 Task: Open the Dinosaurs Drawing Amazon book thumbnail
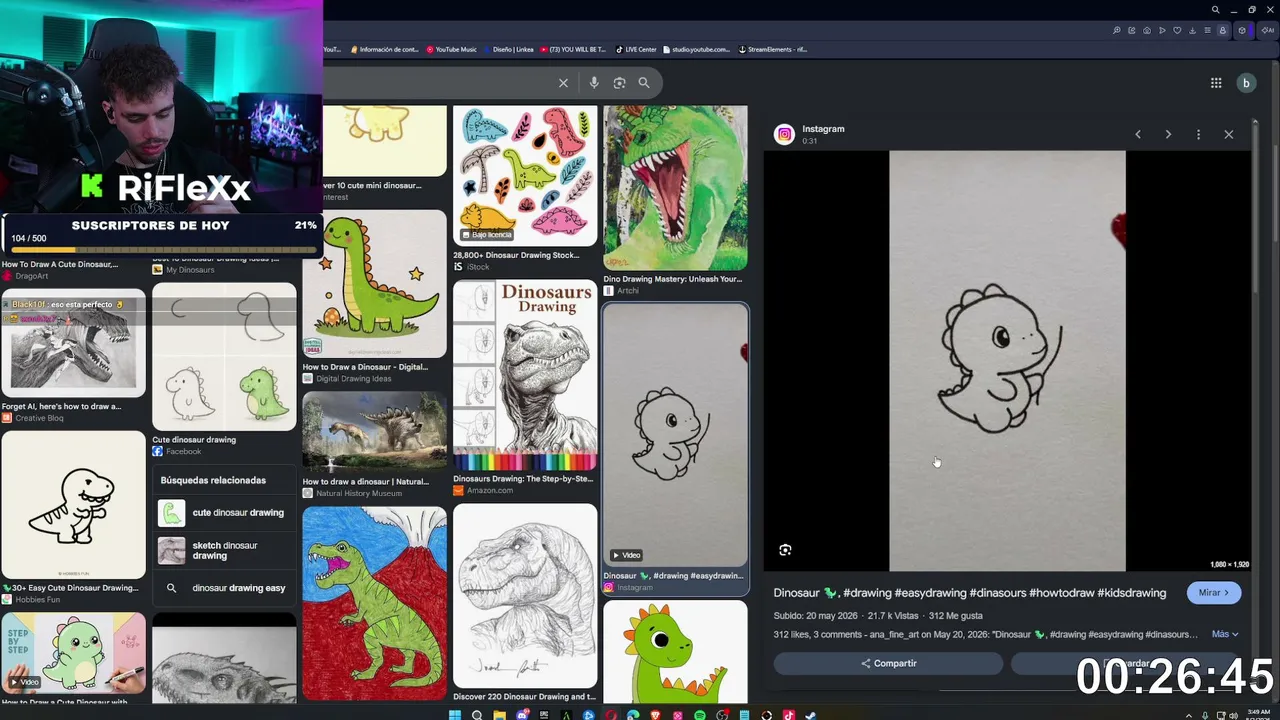525,375
